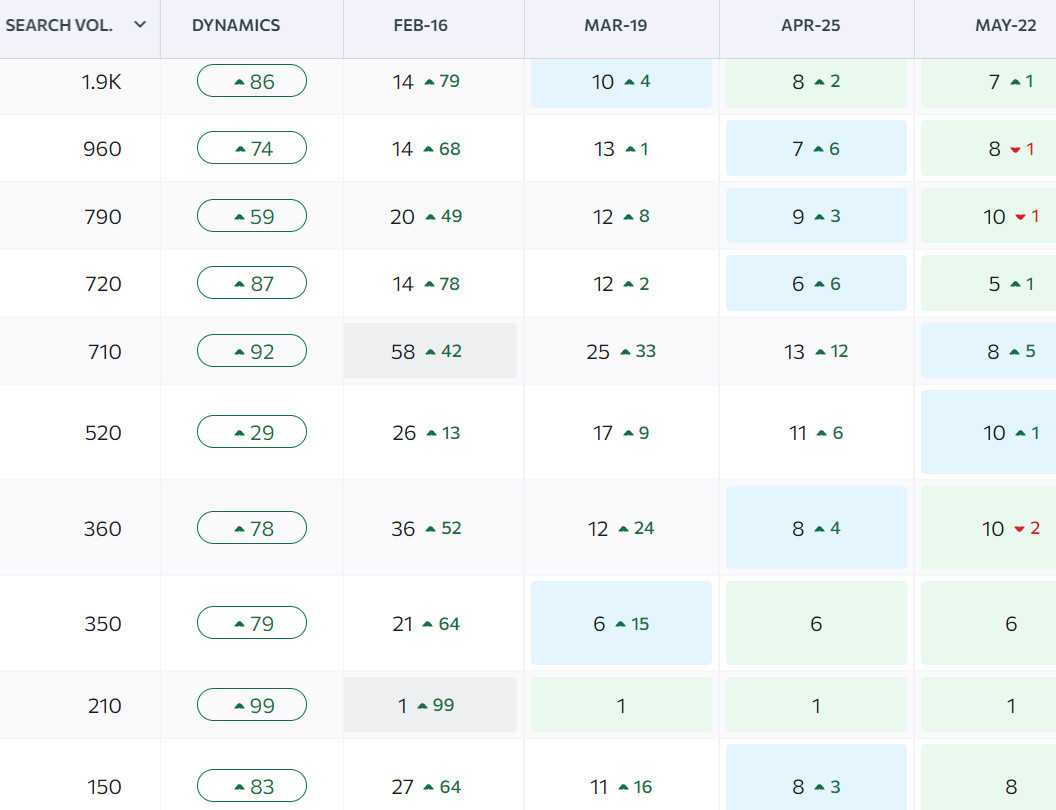This screenshot has height=810, width=1056.
Task: Click the red down arrow beside change value 2
Action: coord(1019,529)
